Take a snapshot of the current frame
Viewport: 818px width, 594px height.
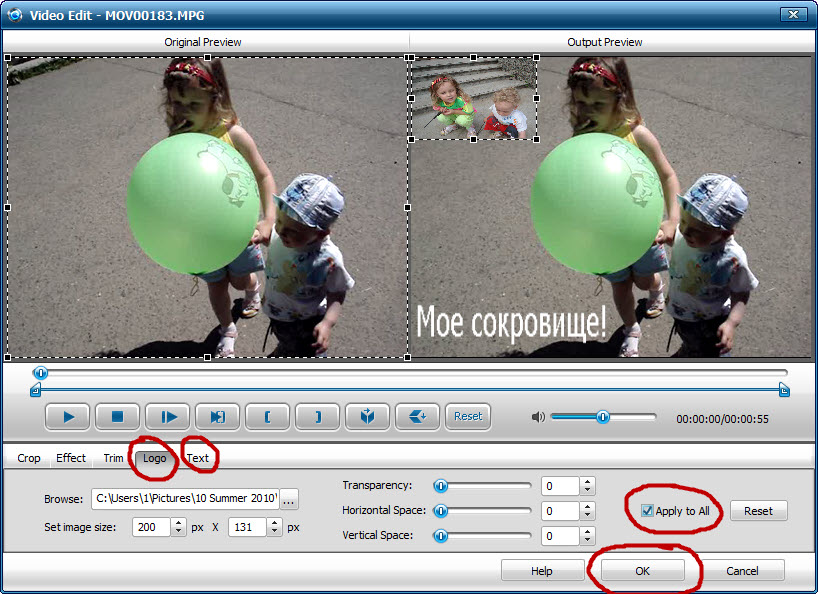367,417
